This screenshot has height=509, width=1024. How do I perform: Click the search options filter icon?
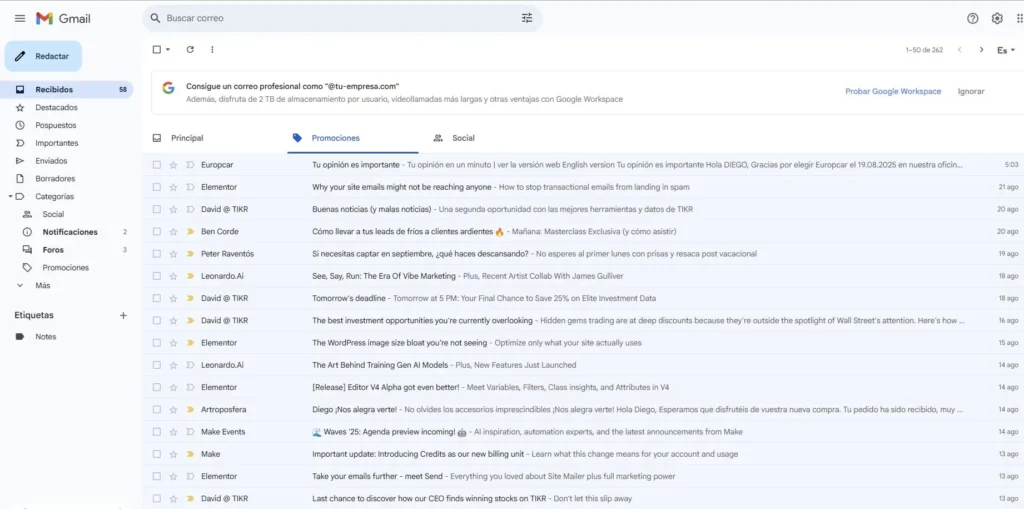(527, 18)
